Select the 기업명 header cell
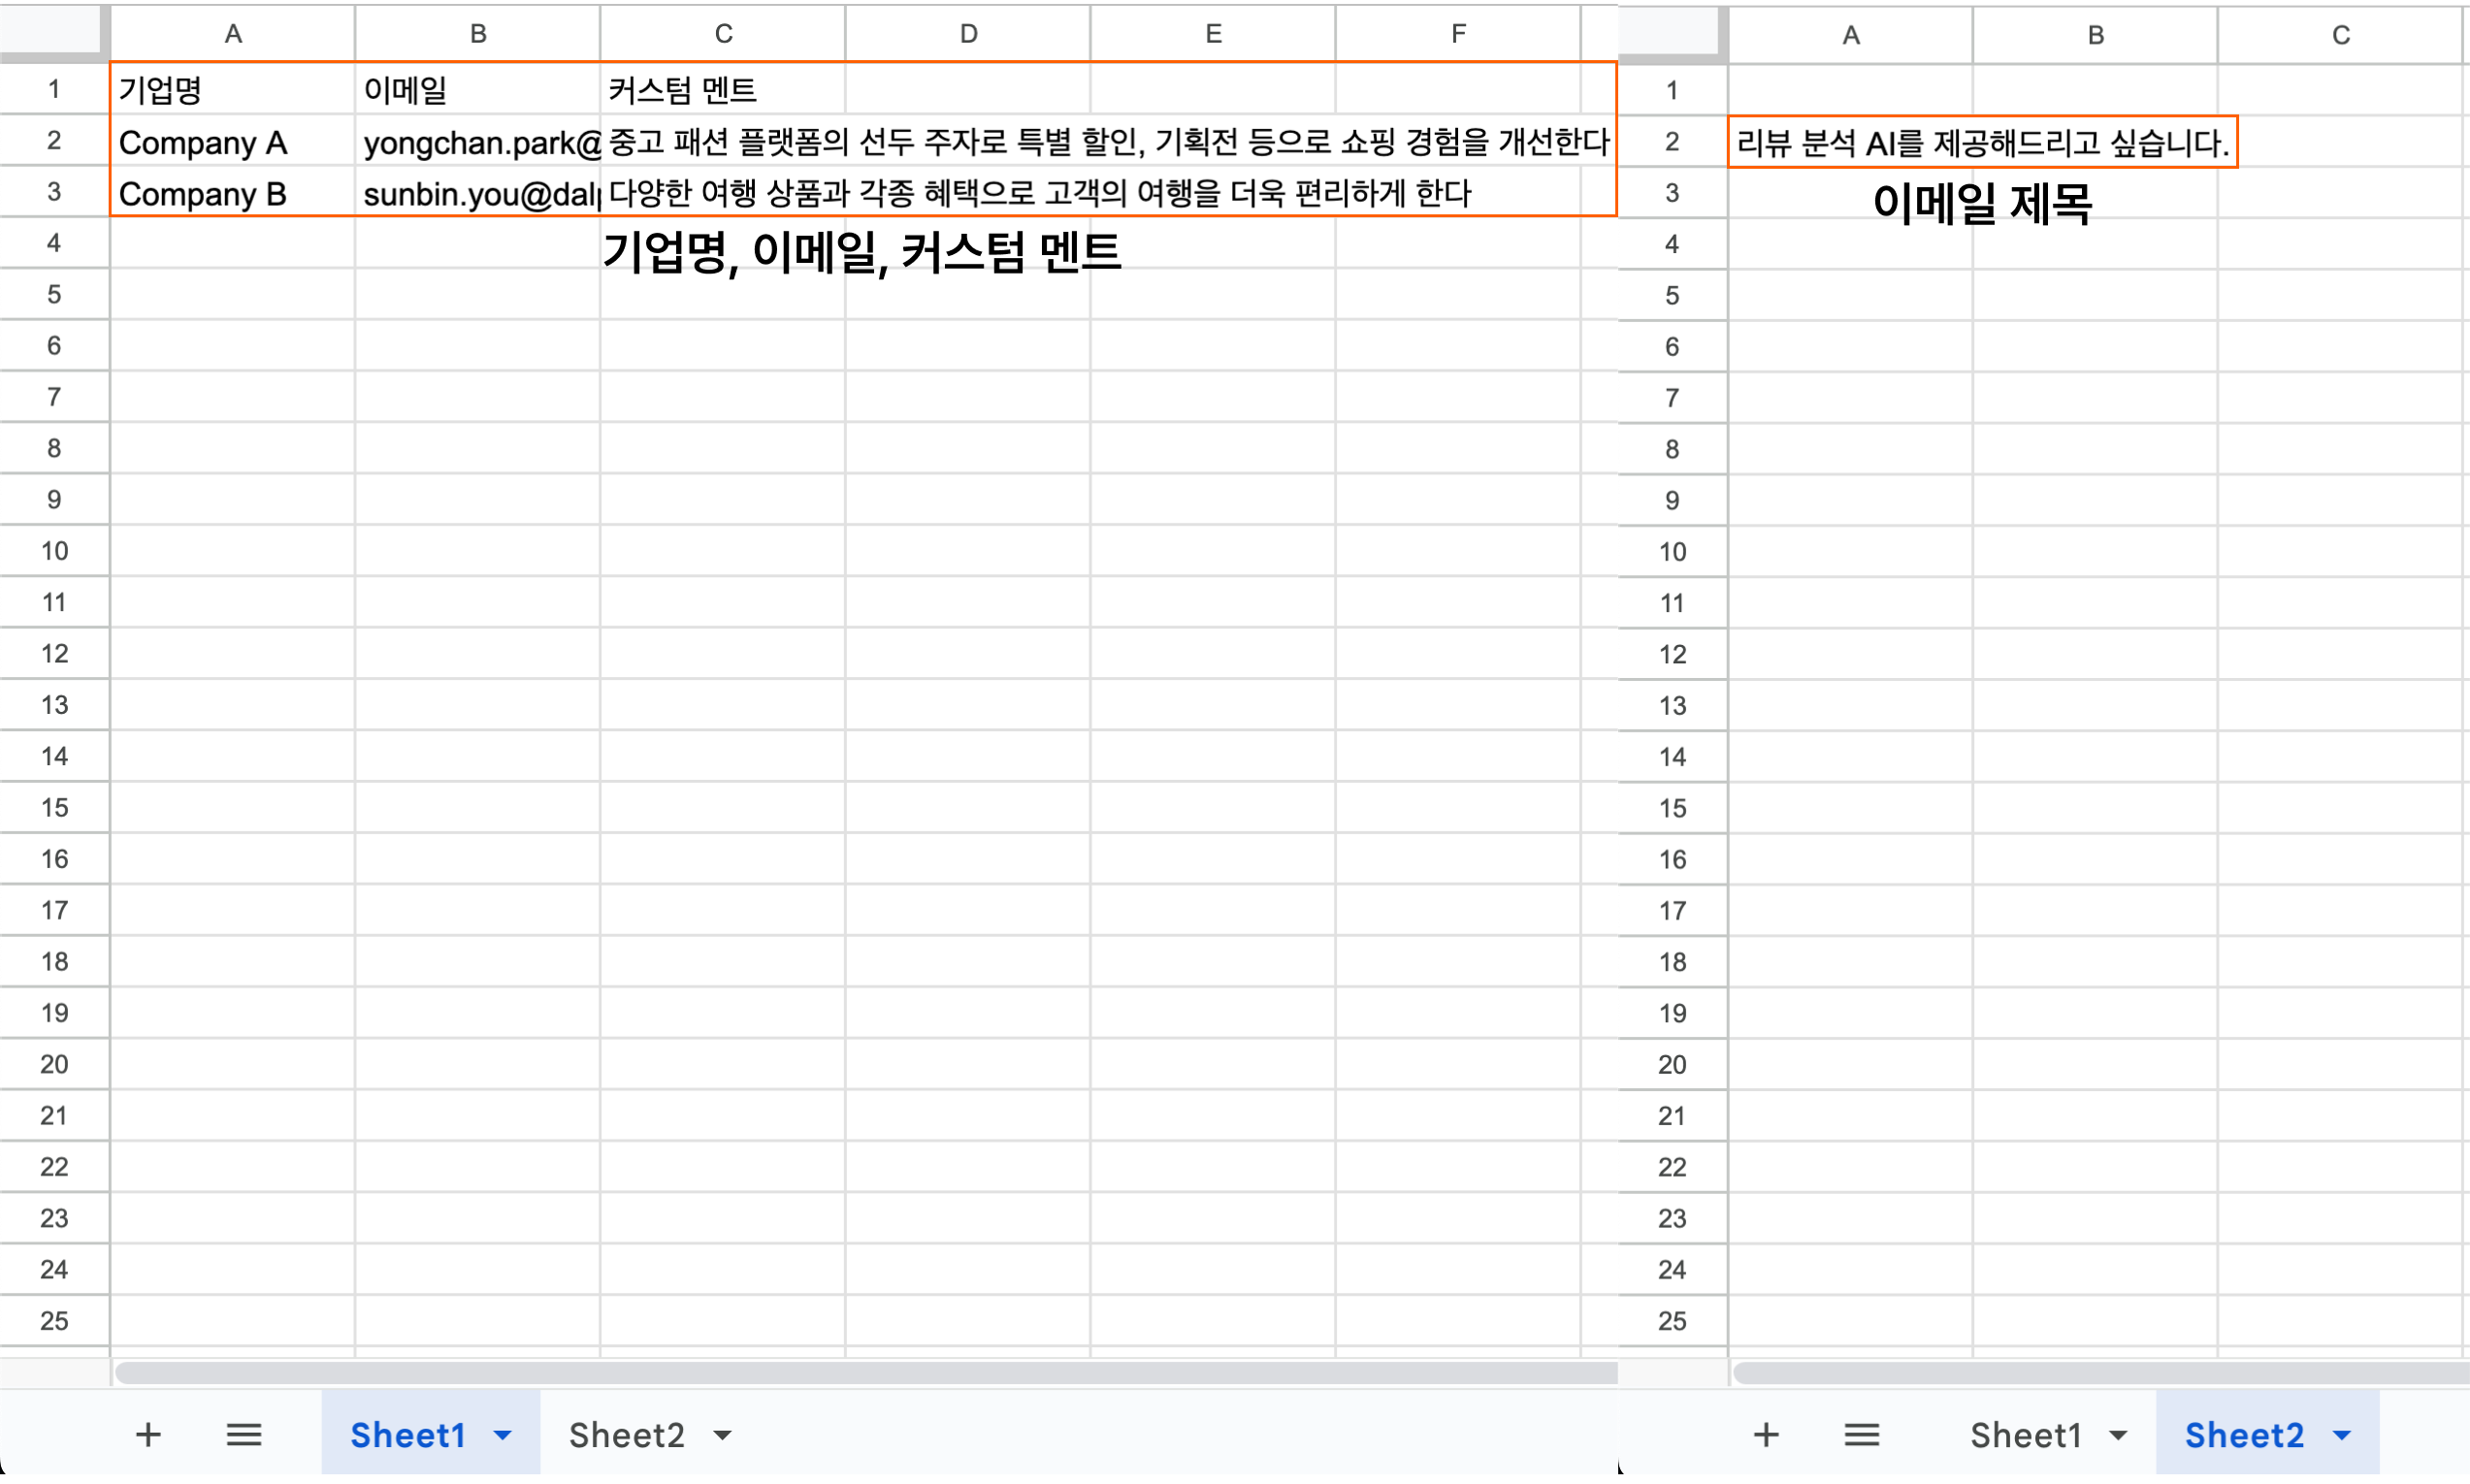Image resolution: width=2470 pixels, height=1484 pixels. [233, 90]
